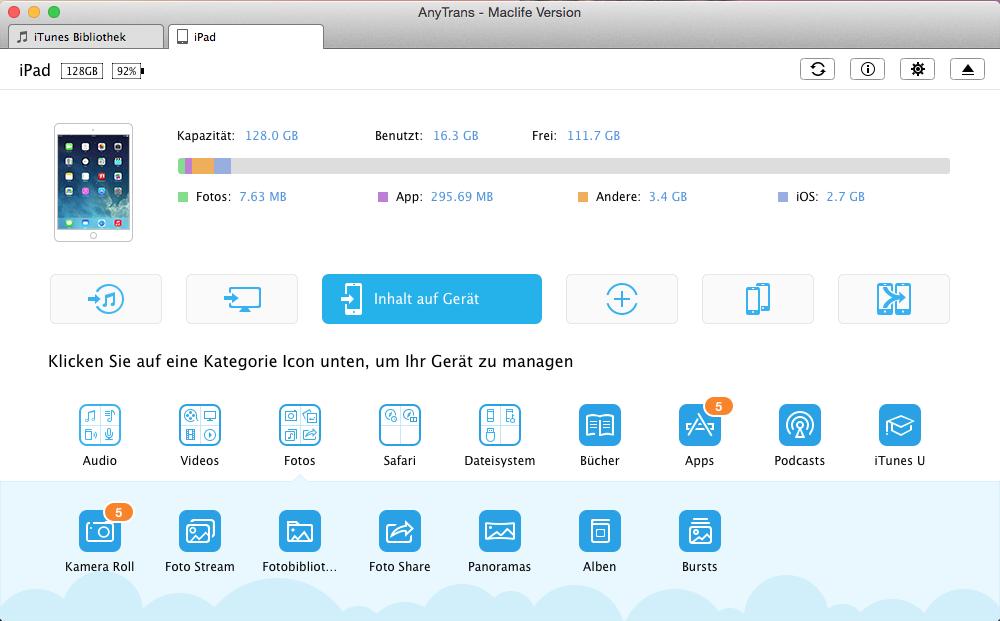
Task: Open the Dateisystem category
Action: point(500,425)
